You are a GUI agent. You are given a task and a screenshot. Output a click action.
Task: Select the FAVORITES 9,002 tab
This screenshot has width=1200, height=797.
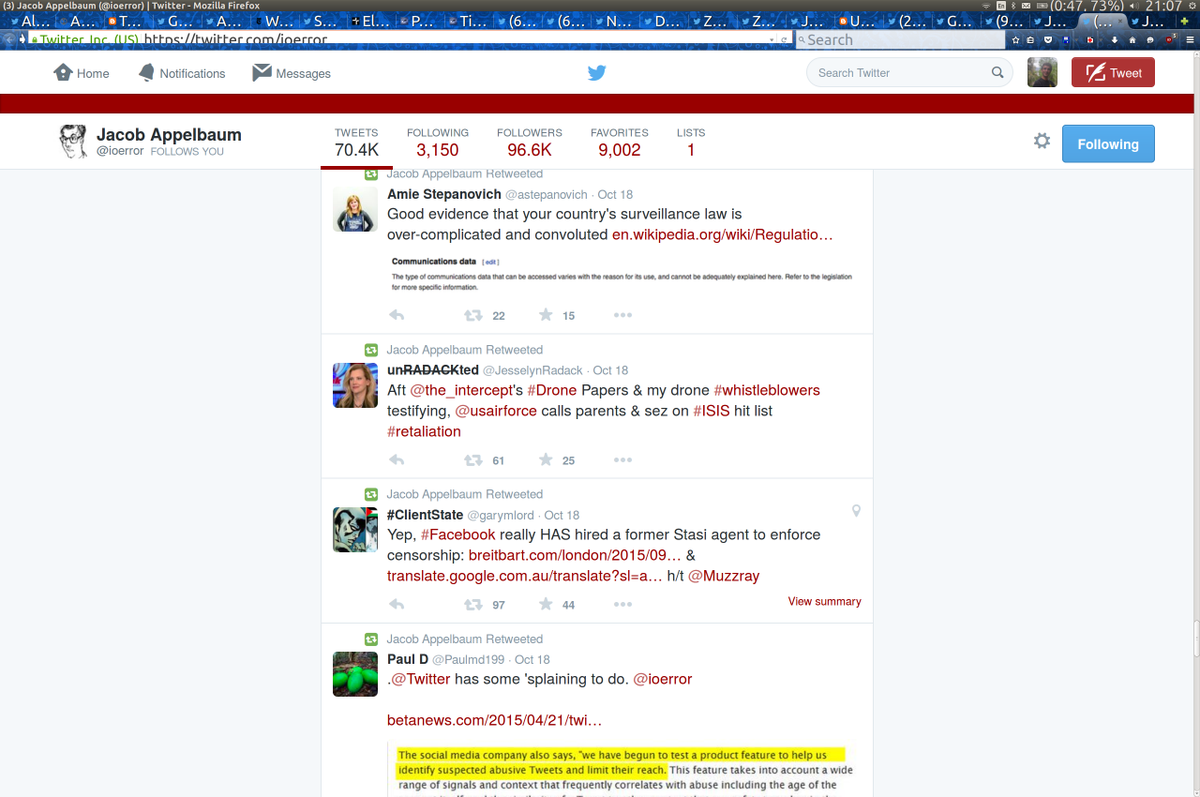click(619, 142)
